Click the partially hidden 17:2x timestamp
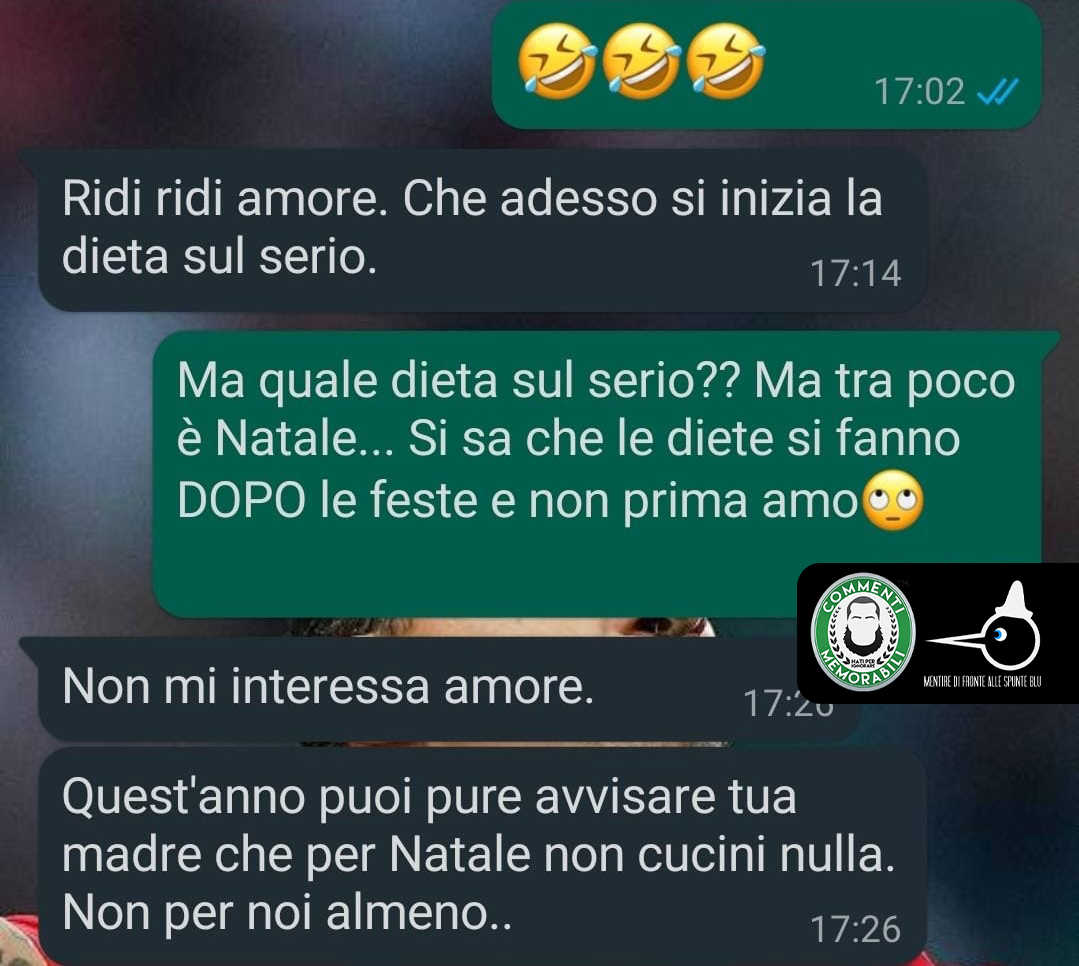Image resolution: width=1079 pixels, height=966 pixels. click(x=788, y=703)
